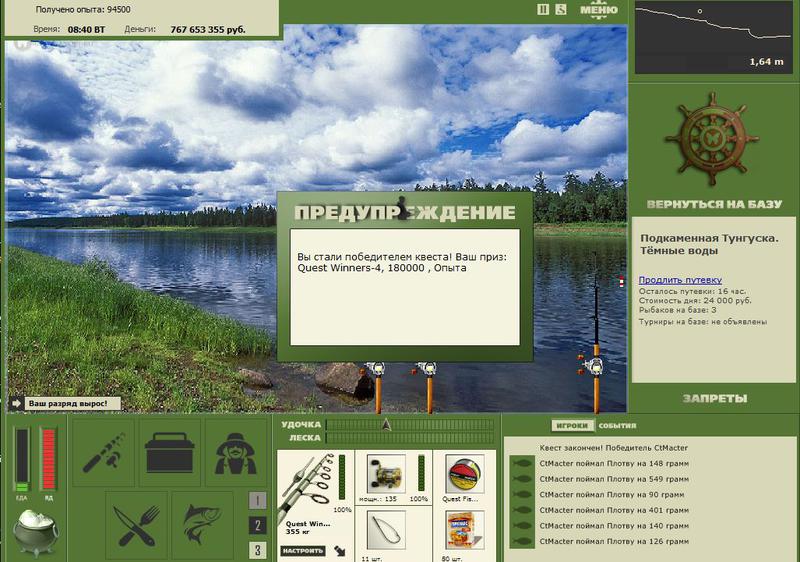
Task: Switch to the События tab
Action: pyautogui.click(x=617, y=425)
